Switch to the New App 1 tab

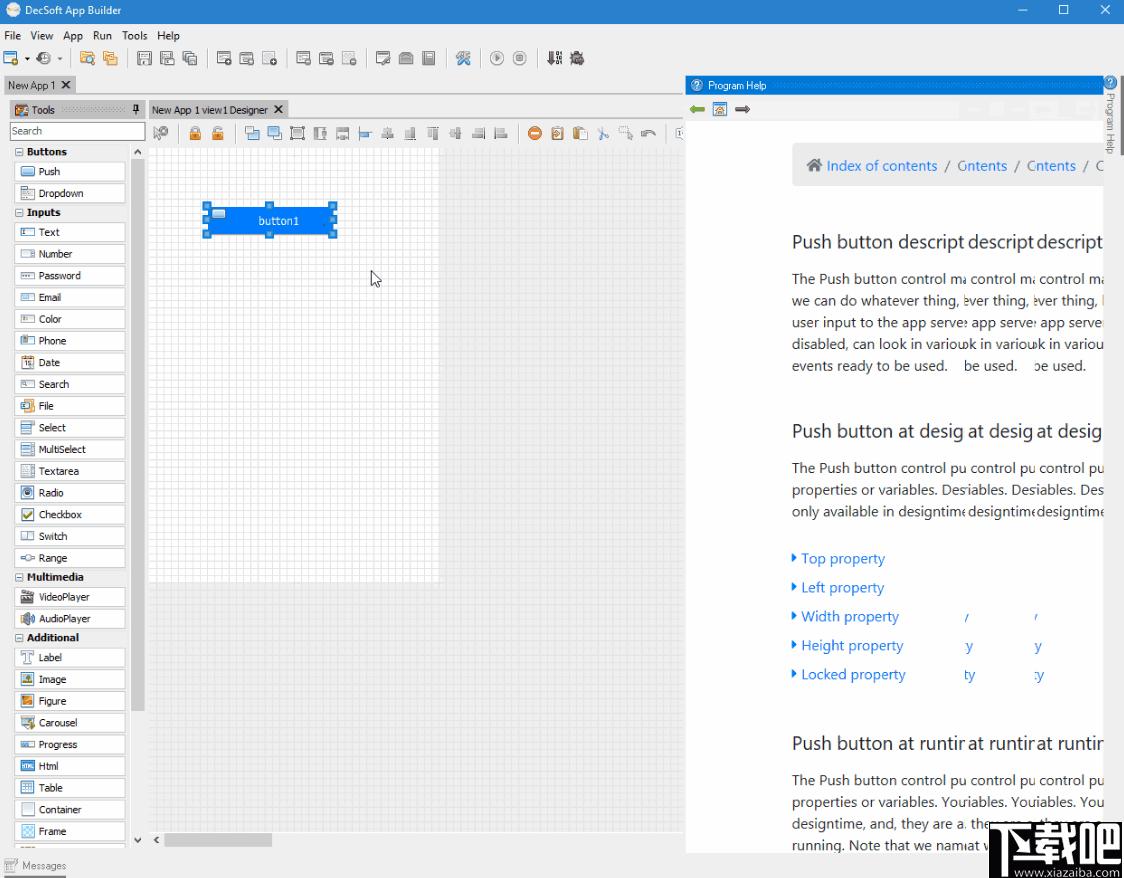tap(31, 85)
